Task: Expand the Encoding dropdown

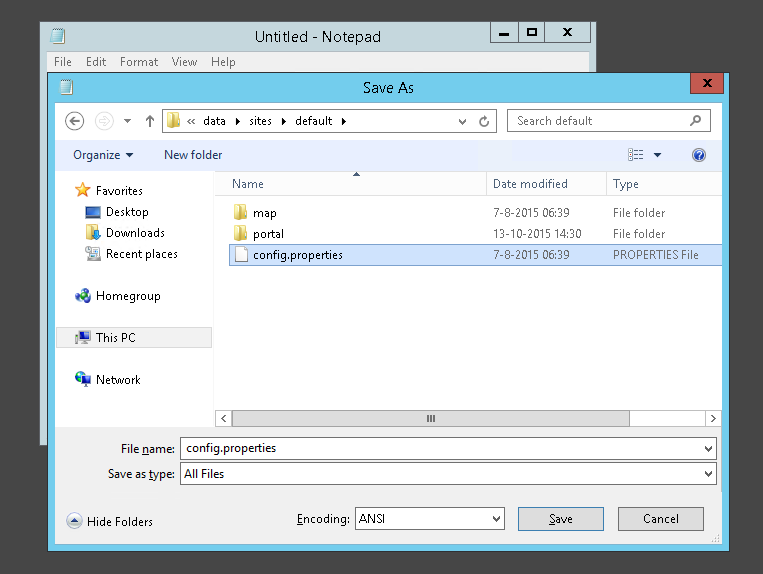Action: (x=497, y=519)
